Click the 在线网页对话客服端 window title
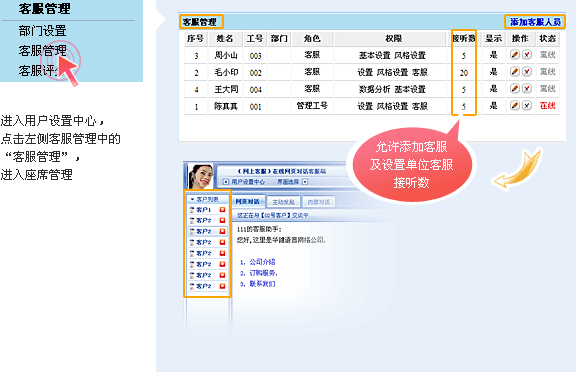 click(x=281, y=171)
